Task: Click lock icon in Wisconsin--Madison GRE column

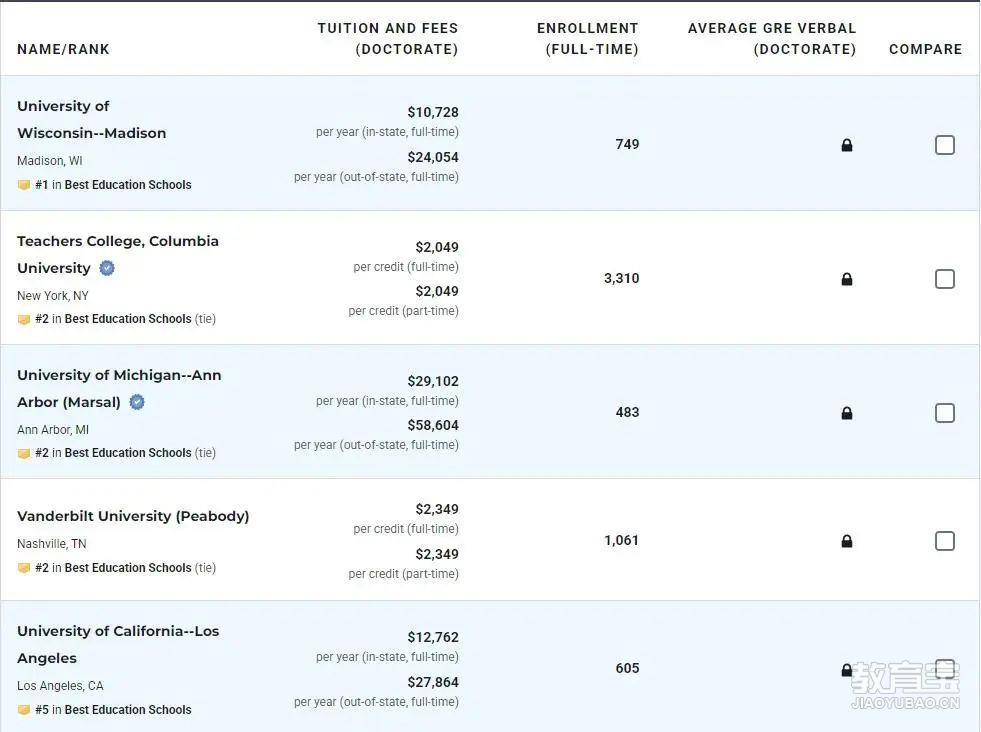Action: [846, 145]
